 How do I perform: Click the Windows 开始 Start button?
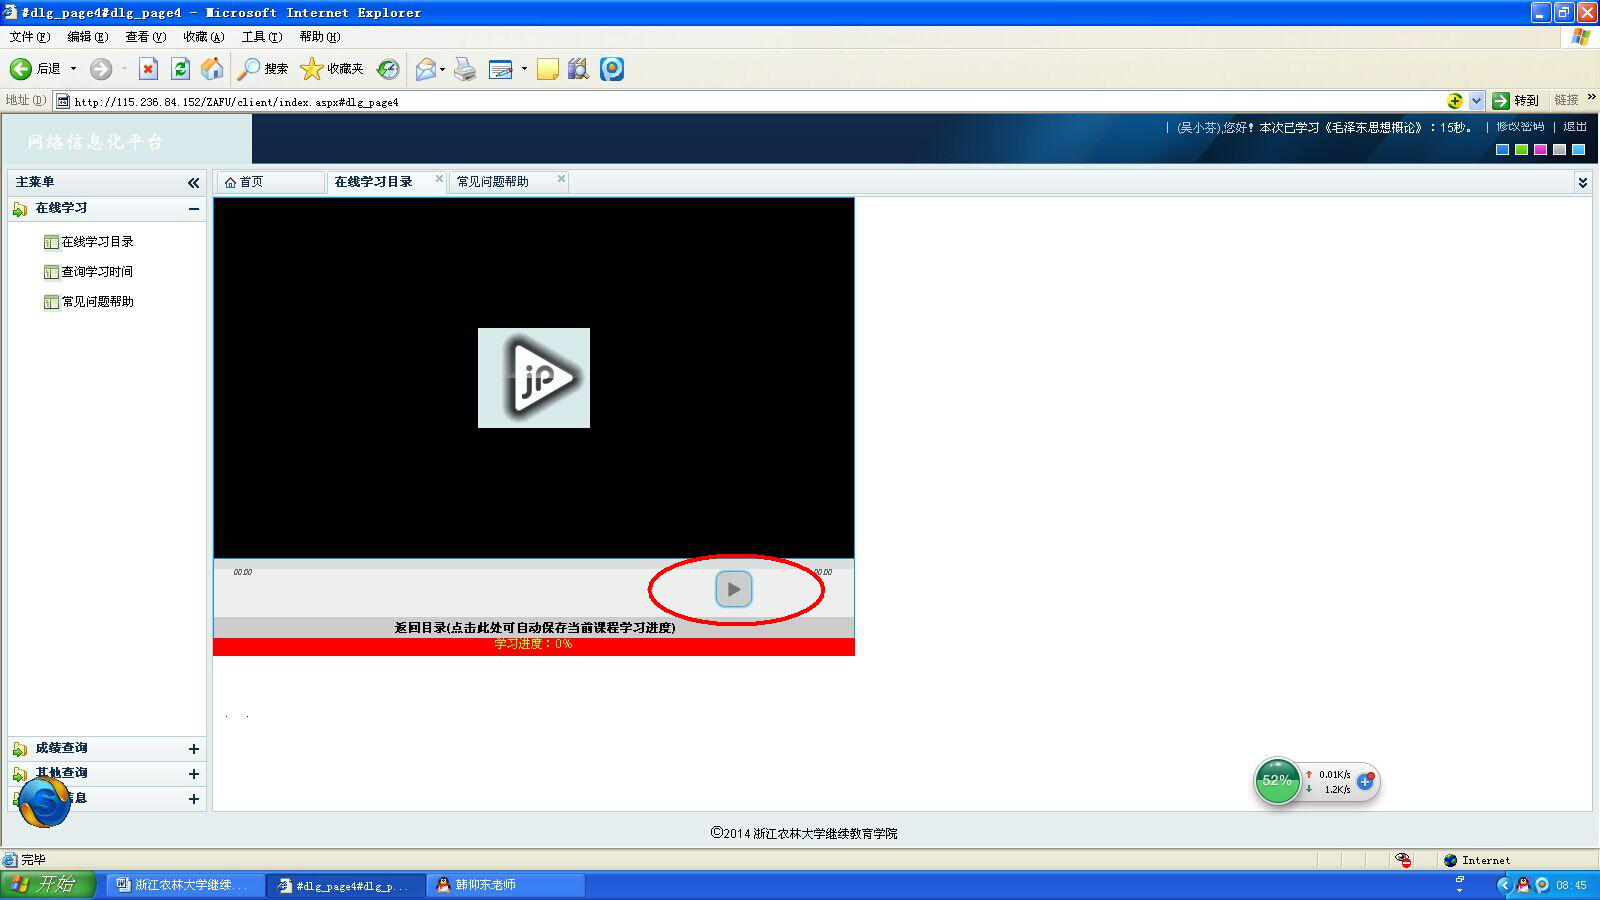point(47,884)
